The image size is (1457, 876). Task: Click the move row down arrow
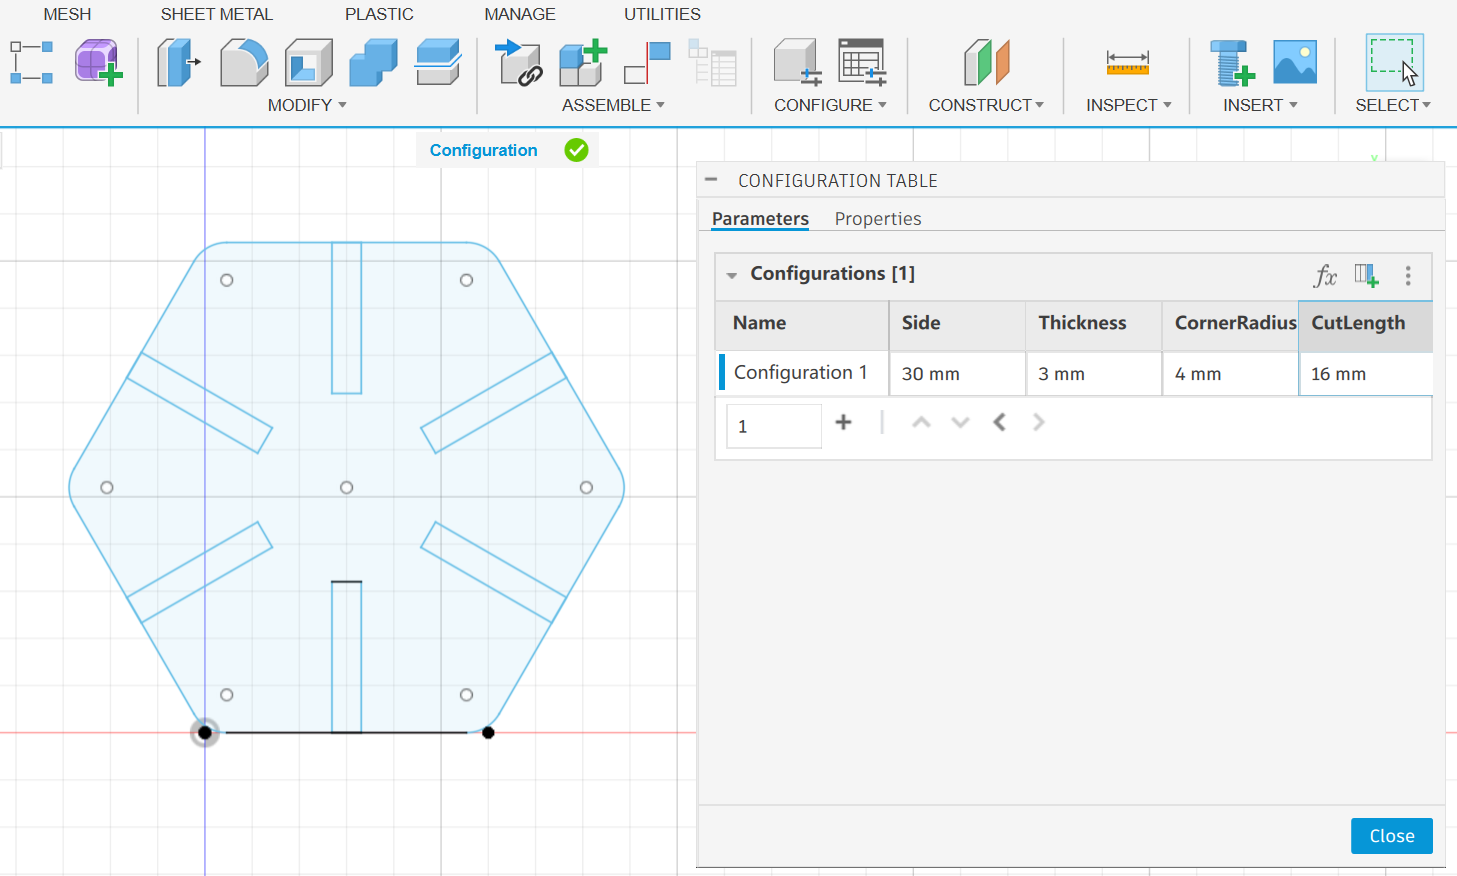pos(960,422)
